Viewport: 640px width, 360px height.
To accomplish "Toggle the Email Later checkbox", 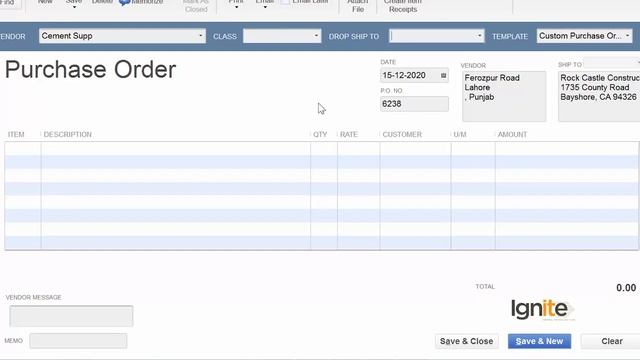I will tap(285, 2).
